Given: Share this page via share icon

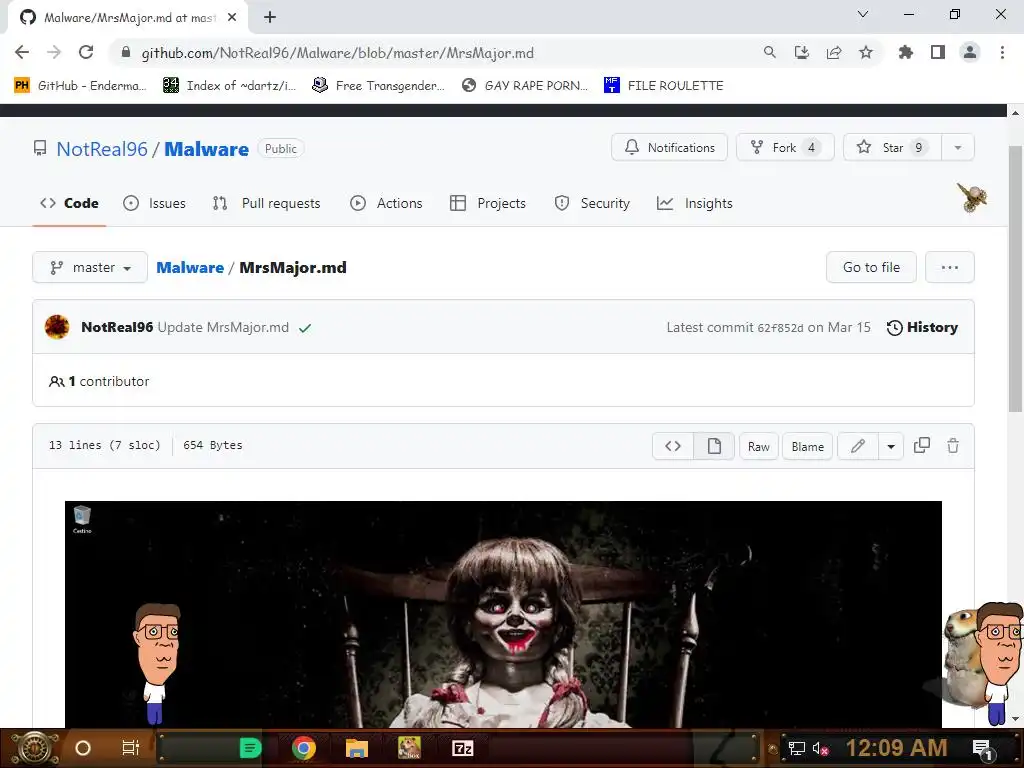Looking at the screenshot, I should [833, 52].
